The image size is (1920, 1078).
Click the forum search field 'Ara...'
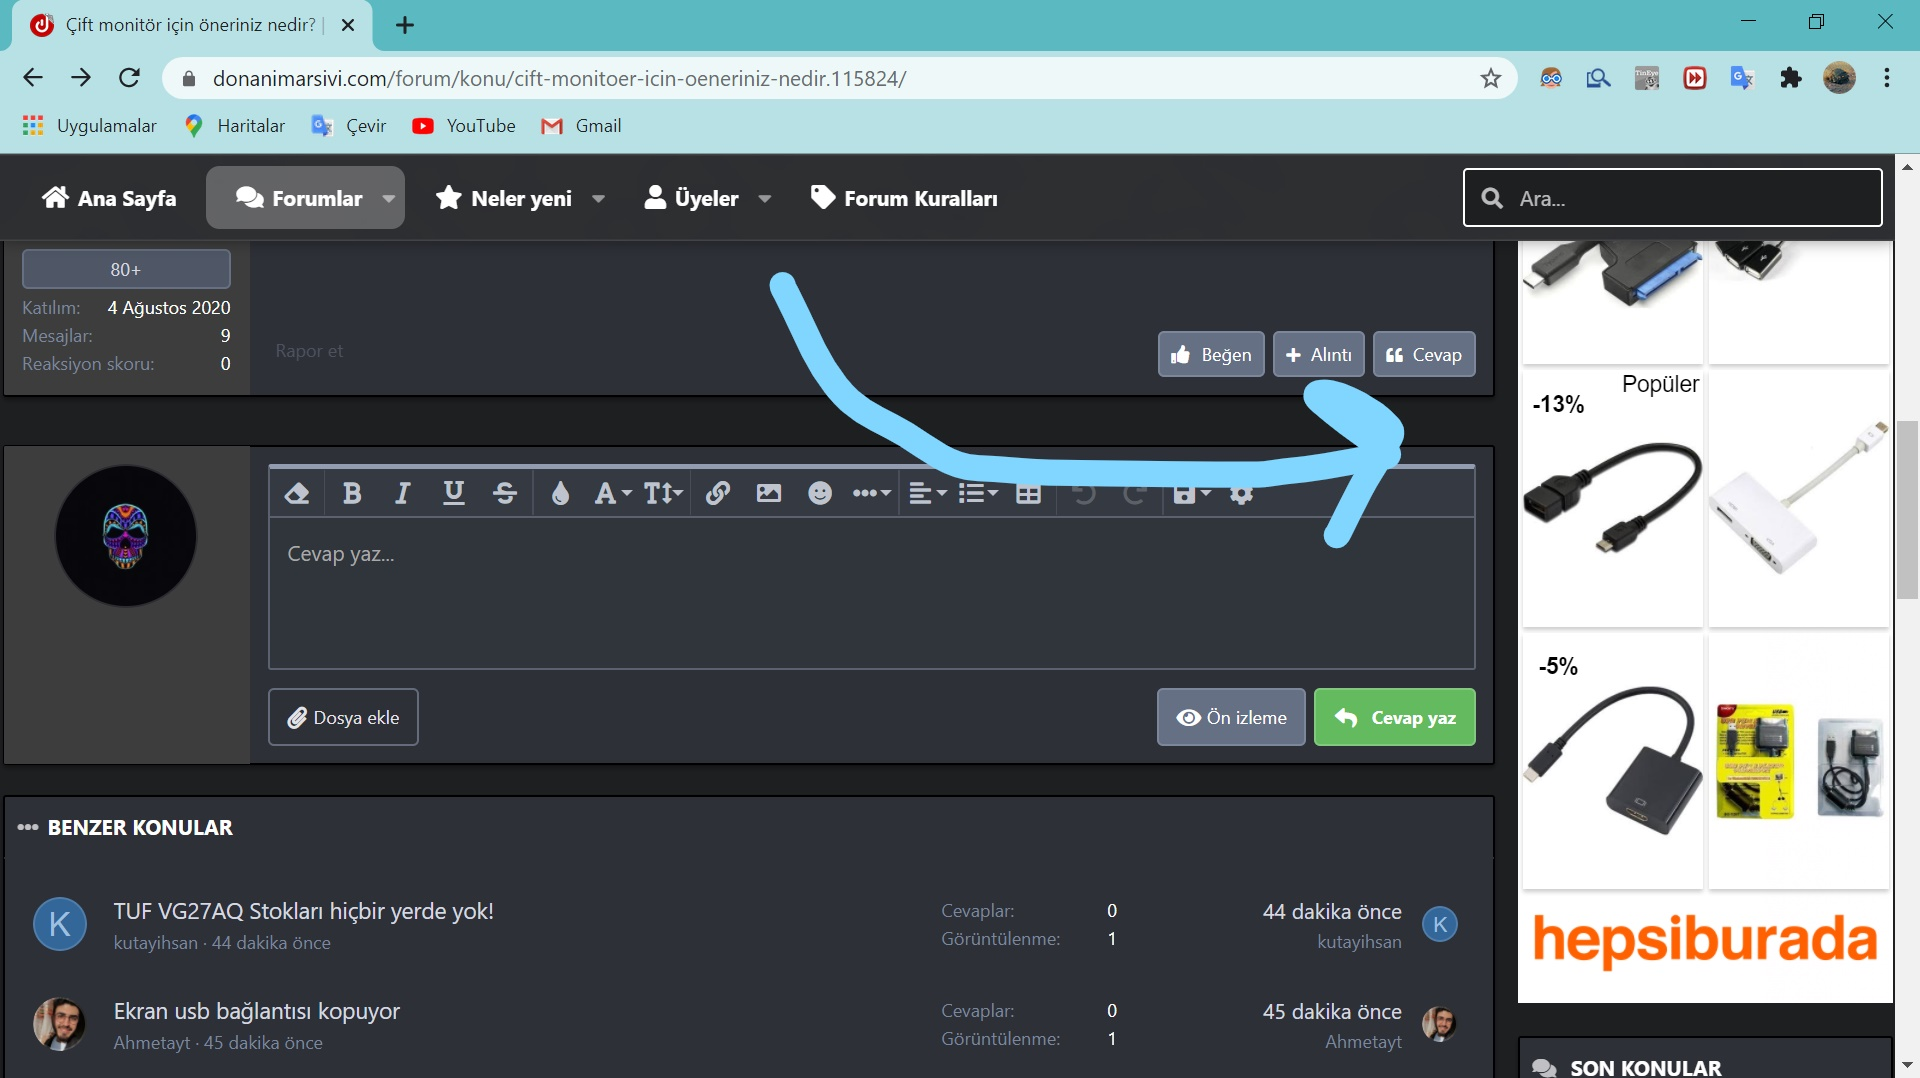(x=1673, y=198)
